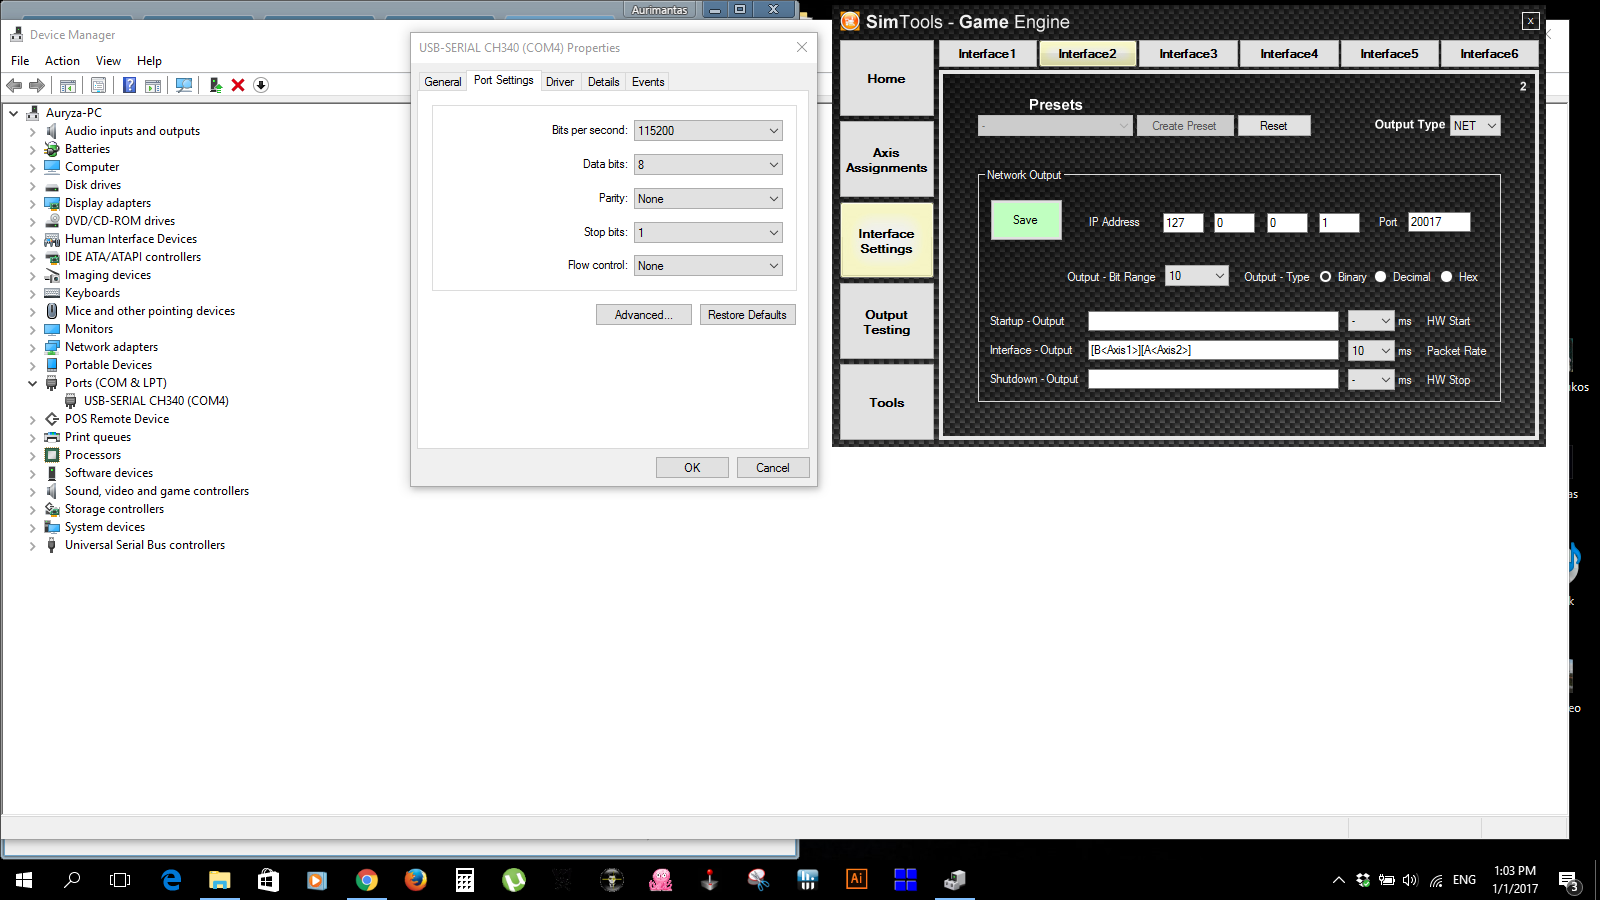Screen dimensions: 1600x900
Task: Expand the Audio inputs and outputs node
Action: [33, 131]
